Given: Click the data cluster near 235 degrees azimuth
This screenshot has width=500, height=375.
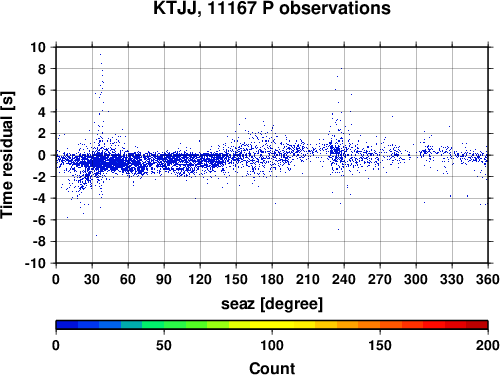Looking at the screenshot, I should pyautogui.click(x=337, y=152).
